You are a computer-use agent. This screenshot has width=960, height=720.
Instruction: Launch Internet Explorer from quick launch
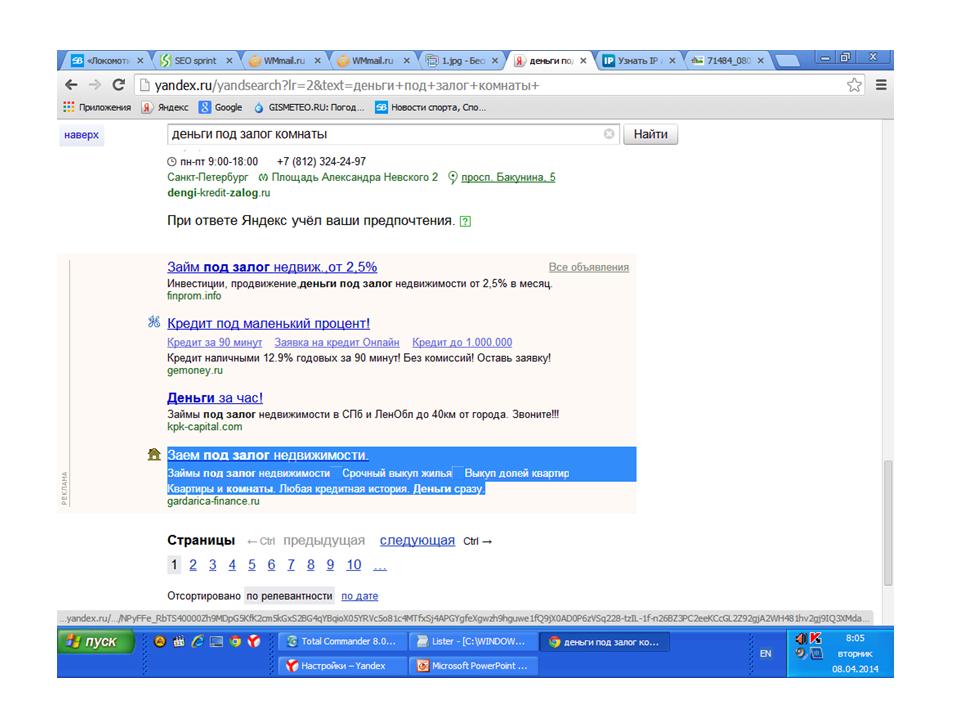[x=197, y=641]
